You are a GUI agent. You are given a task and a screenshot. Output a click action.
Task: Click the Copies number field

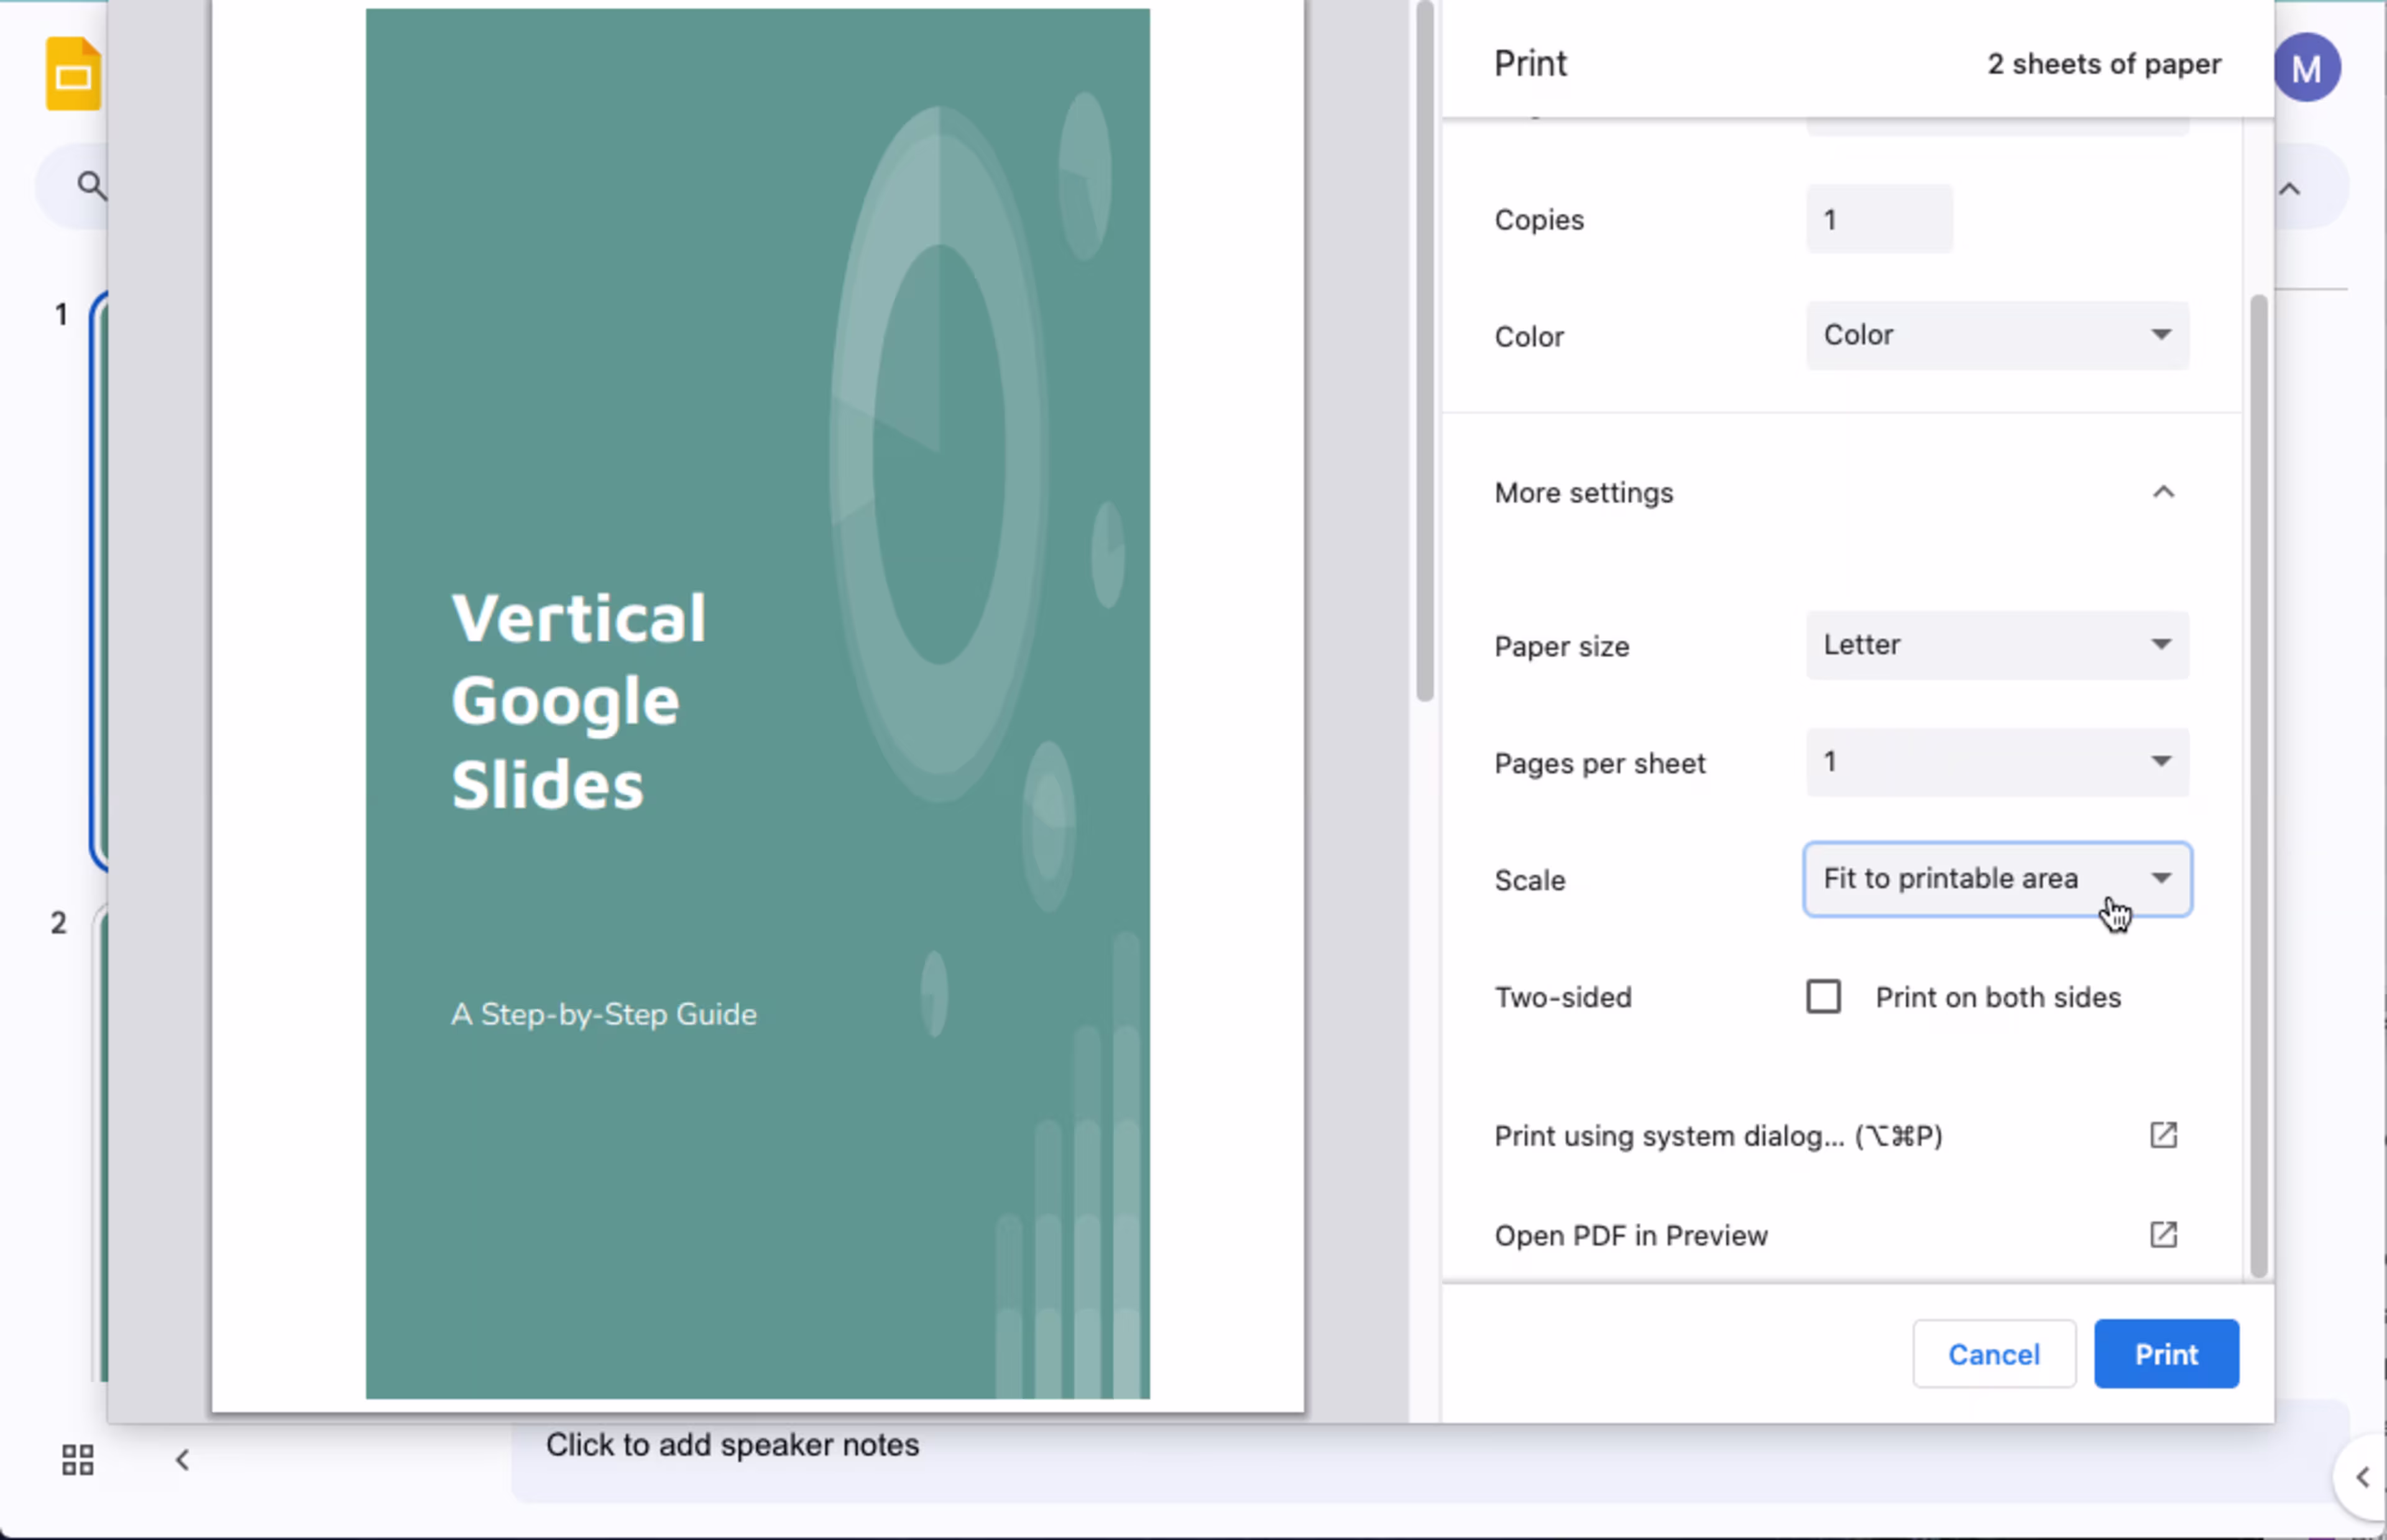coord(1878,219)
